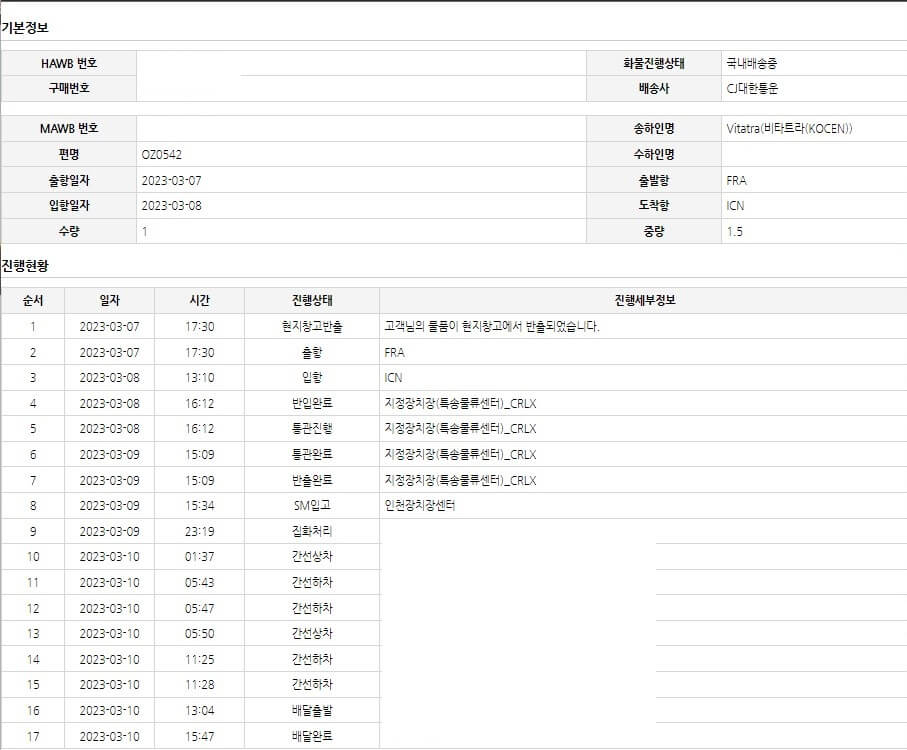Select the shipper name Vitatra(비타트라(KOCEN))
Screen dimensions: 907x750
pyautogui.click(x=789, y=128)
